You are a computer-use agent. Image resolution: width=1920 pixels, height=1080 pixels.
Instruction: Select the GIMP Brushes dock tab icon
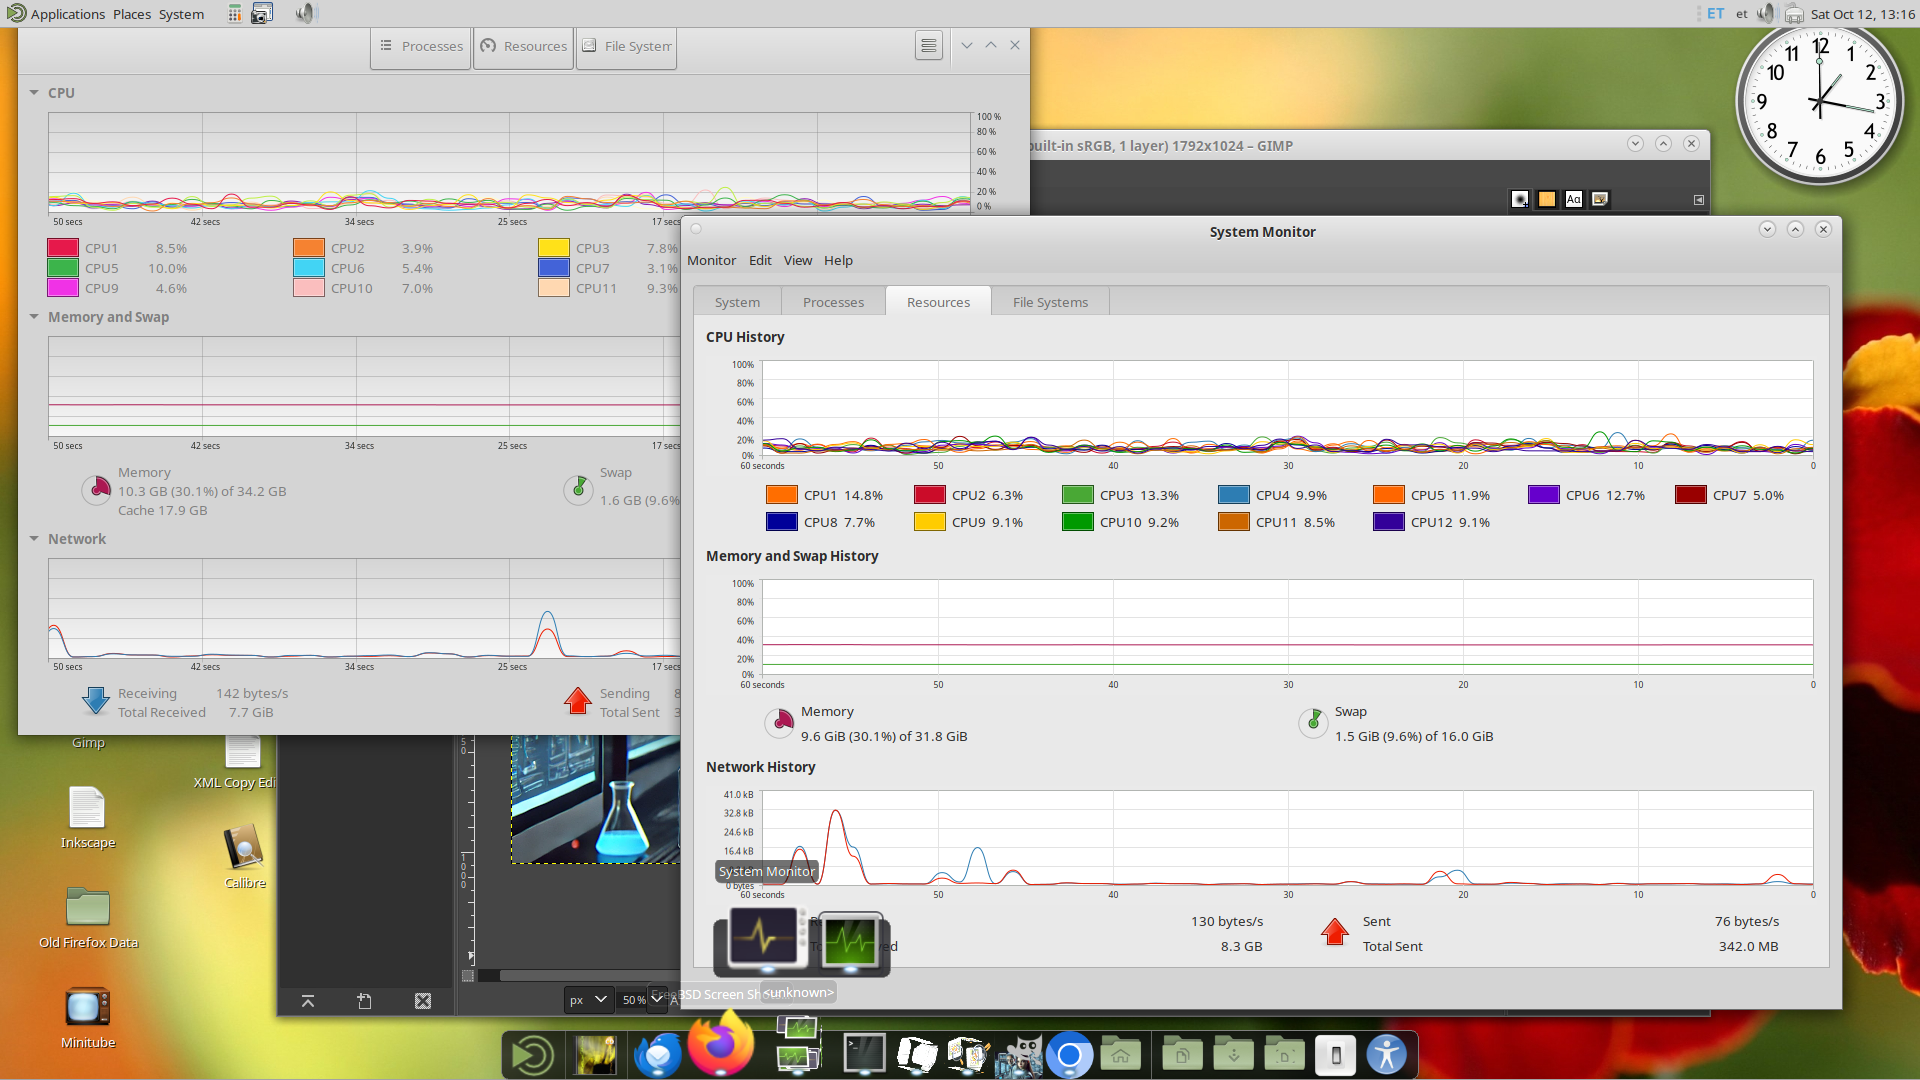1520,199
